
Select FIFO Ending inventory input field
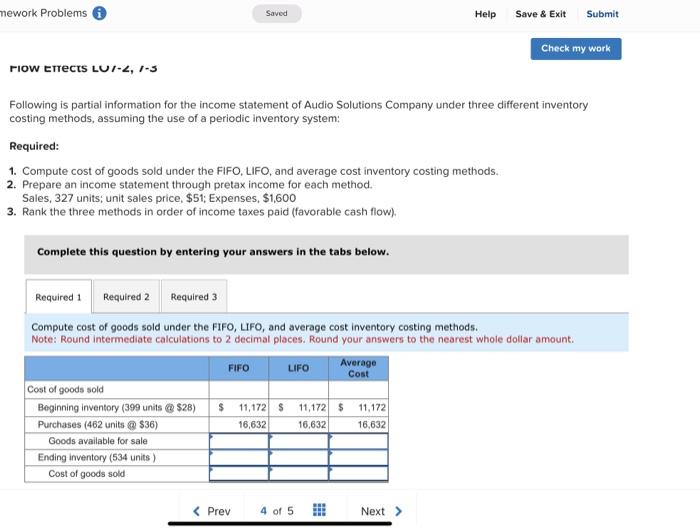(239, 457)
